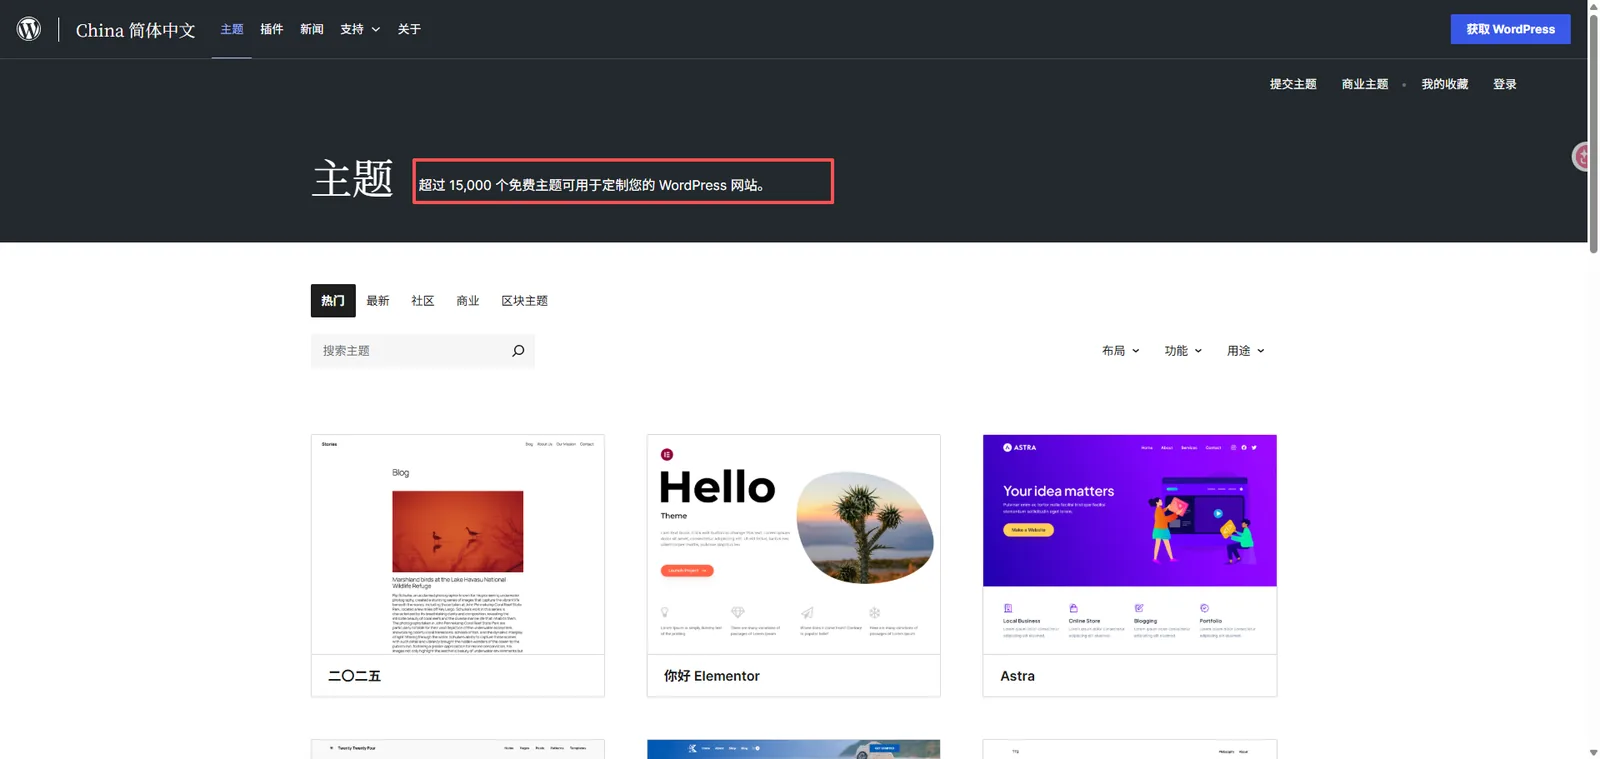The height and width of the screenshot is (759, 1600).
Task: Click the 登录 link
Action: 1505,84
